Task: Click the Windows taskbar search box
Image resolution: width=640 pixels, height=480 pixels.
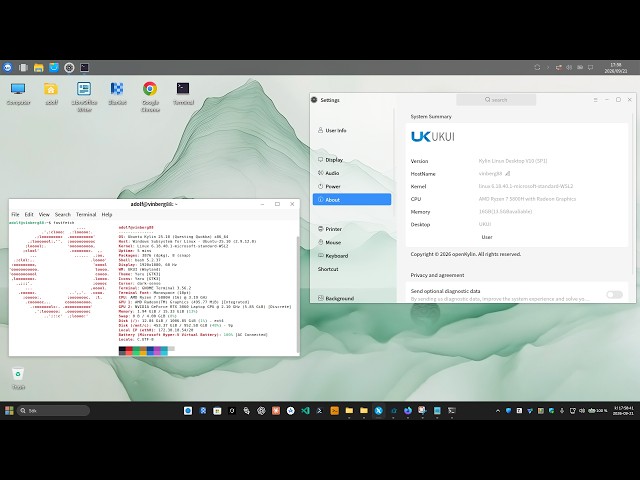Action: click(x=53, y=411)
